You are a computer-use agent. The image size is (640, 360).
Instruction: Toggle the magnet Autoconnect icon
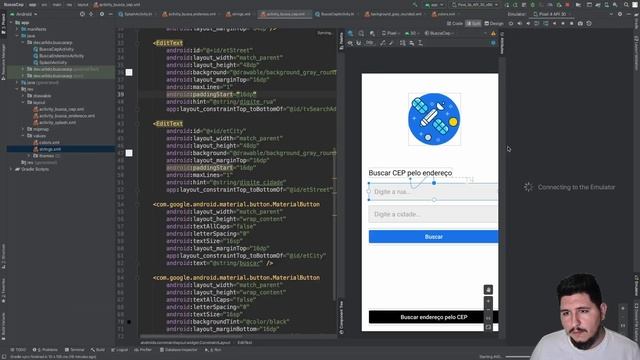(x=358, y=43)
